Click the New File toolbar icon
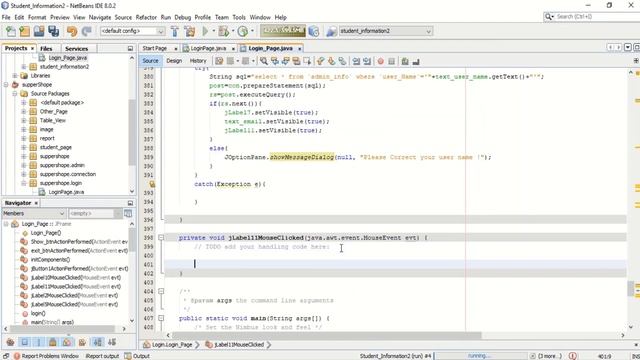Viewport: 640px width, 360px height. 11,31
